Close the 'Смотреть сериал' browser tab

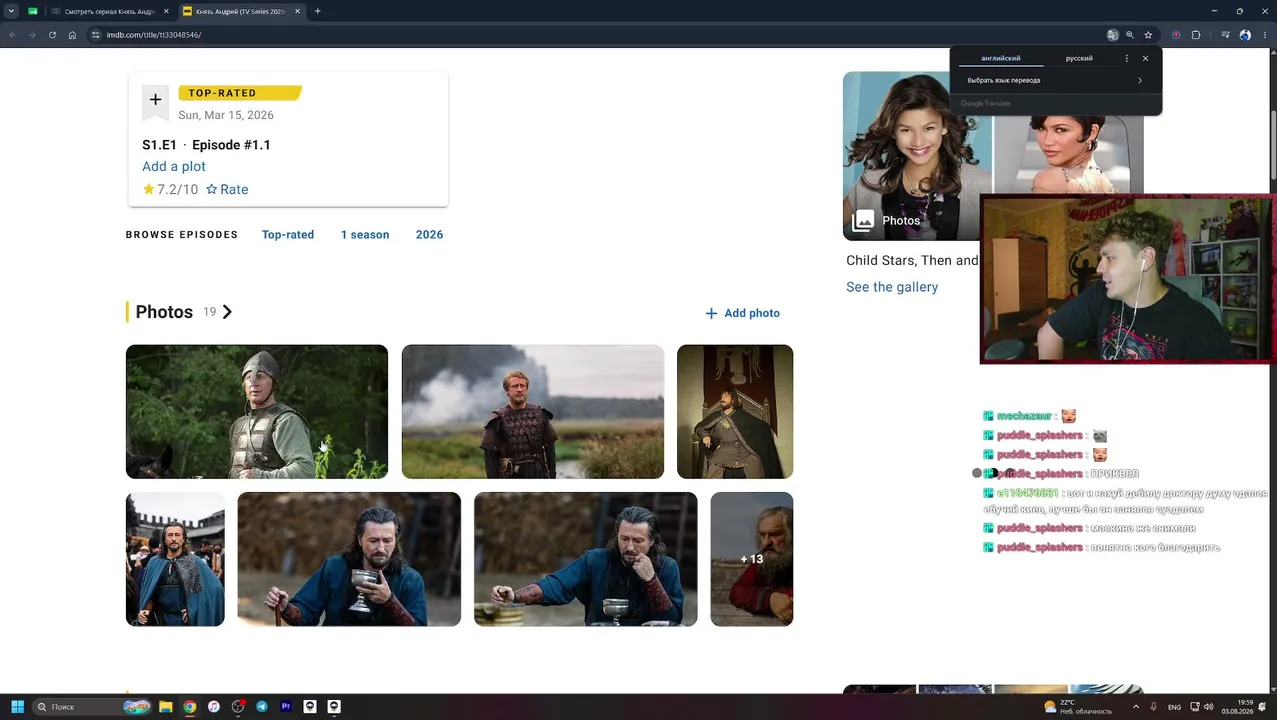[x=166, y=11]
